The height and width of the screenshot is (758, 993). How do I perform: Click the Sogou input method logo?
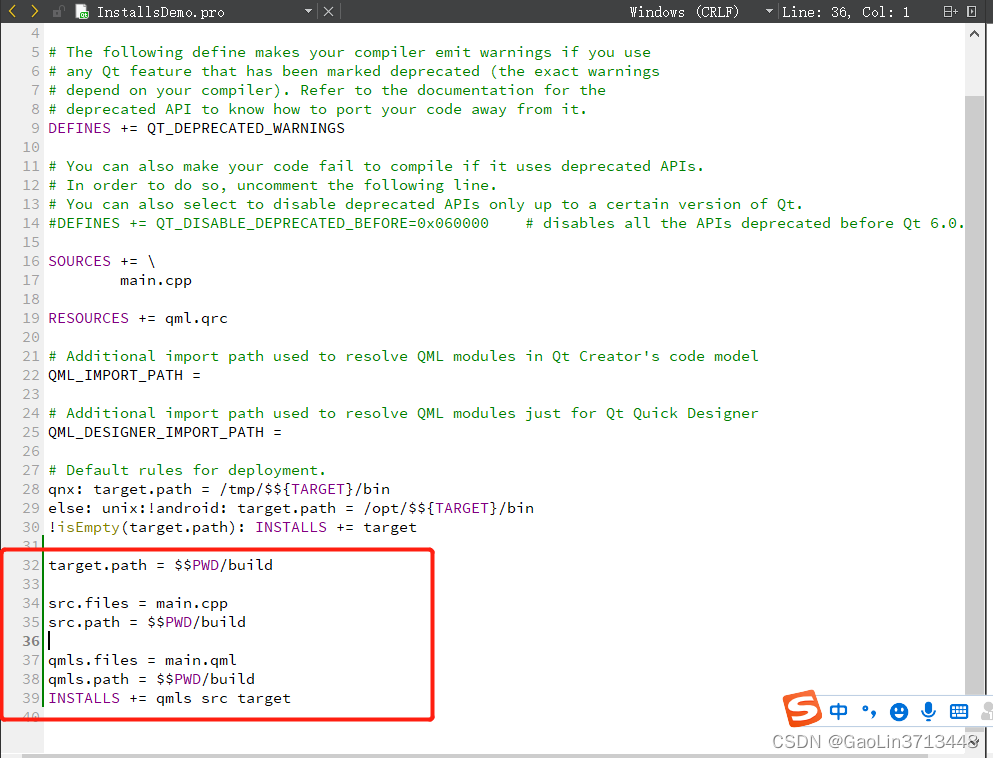pos(802,709)
